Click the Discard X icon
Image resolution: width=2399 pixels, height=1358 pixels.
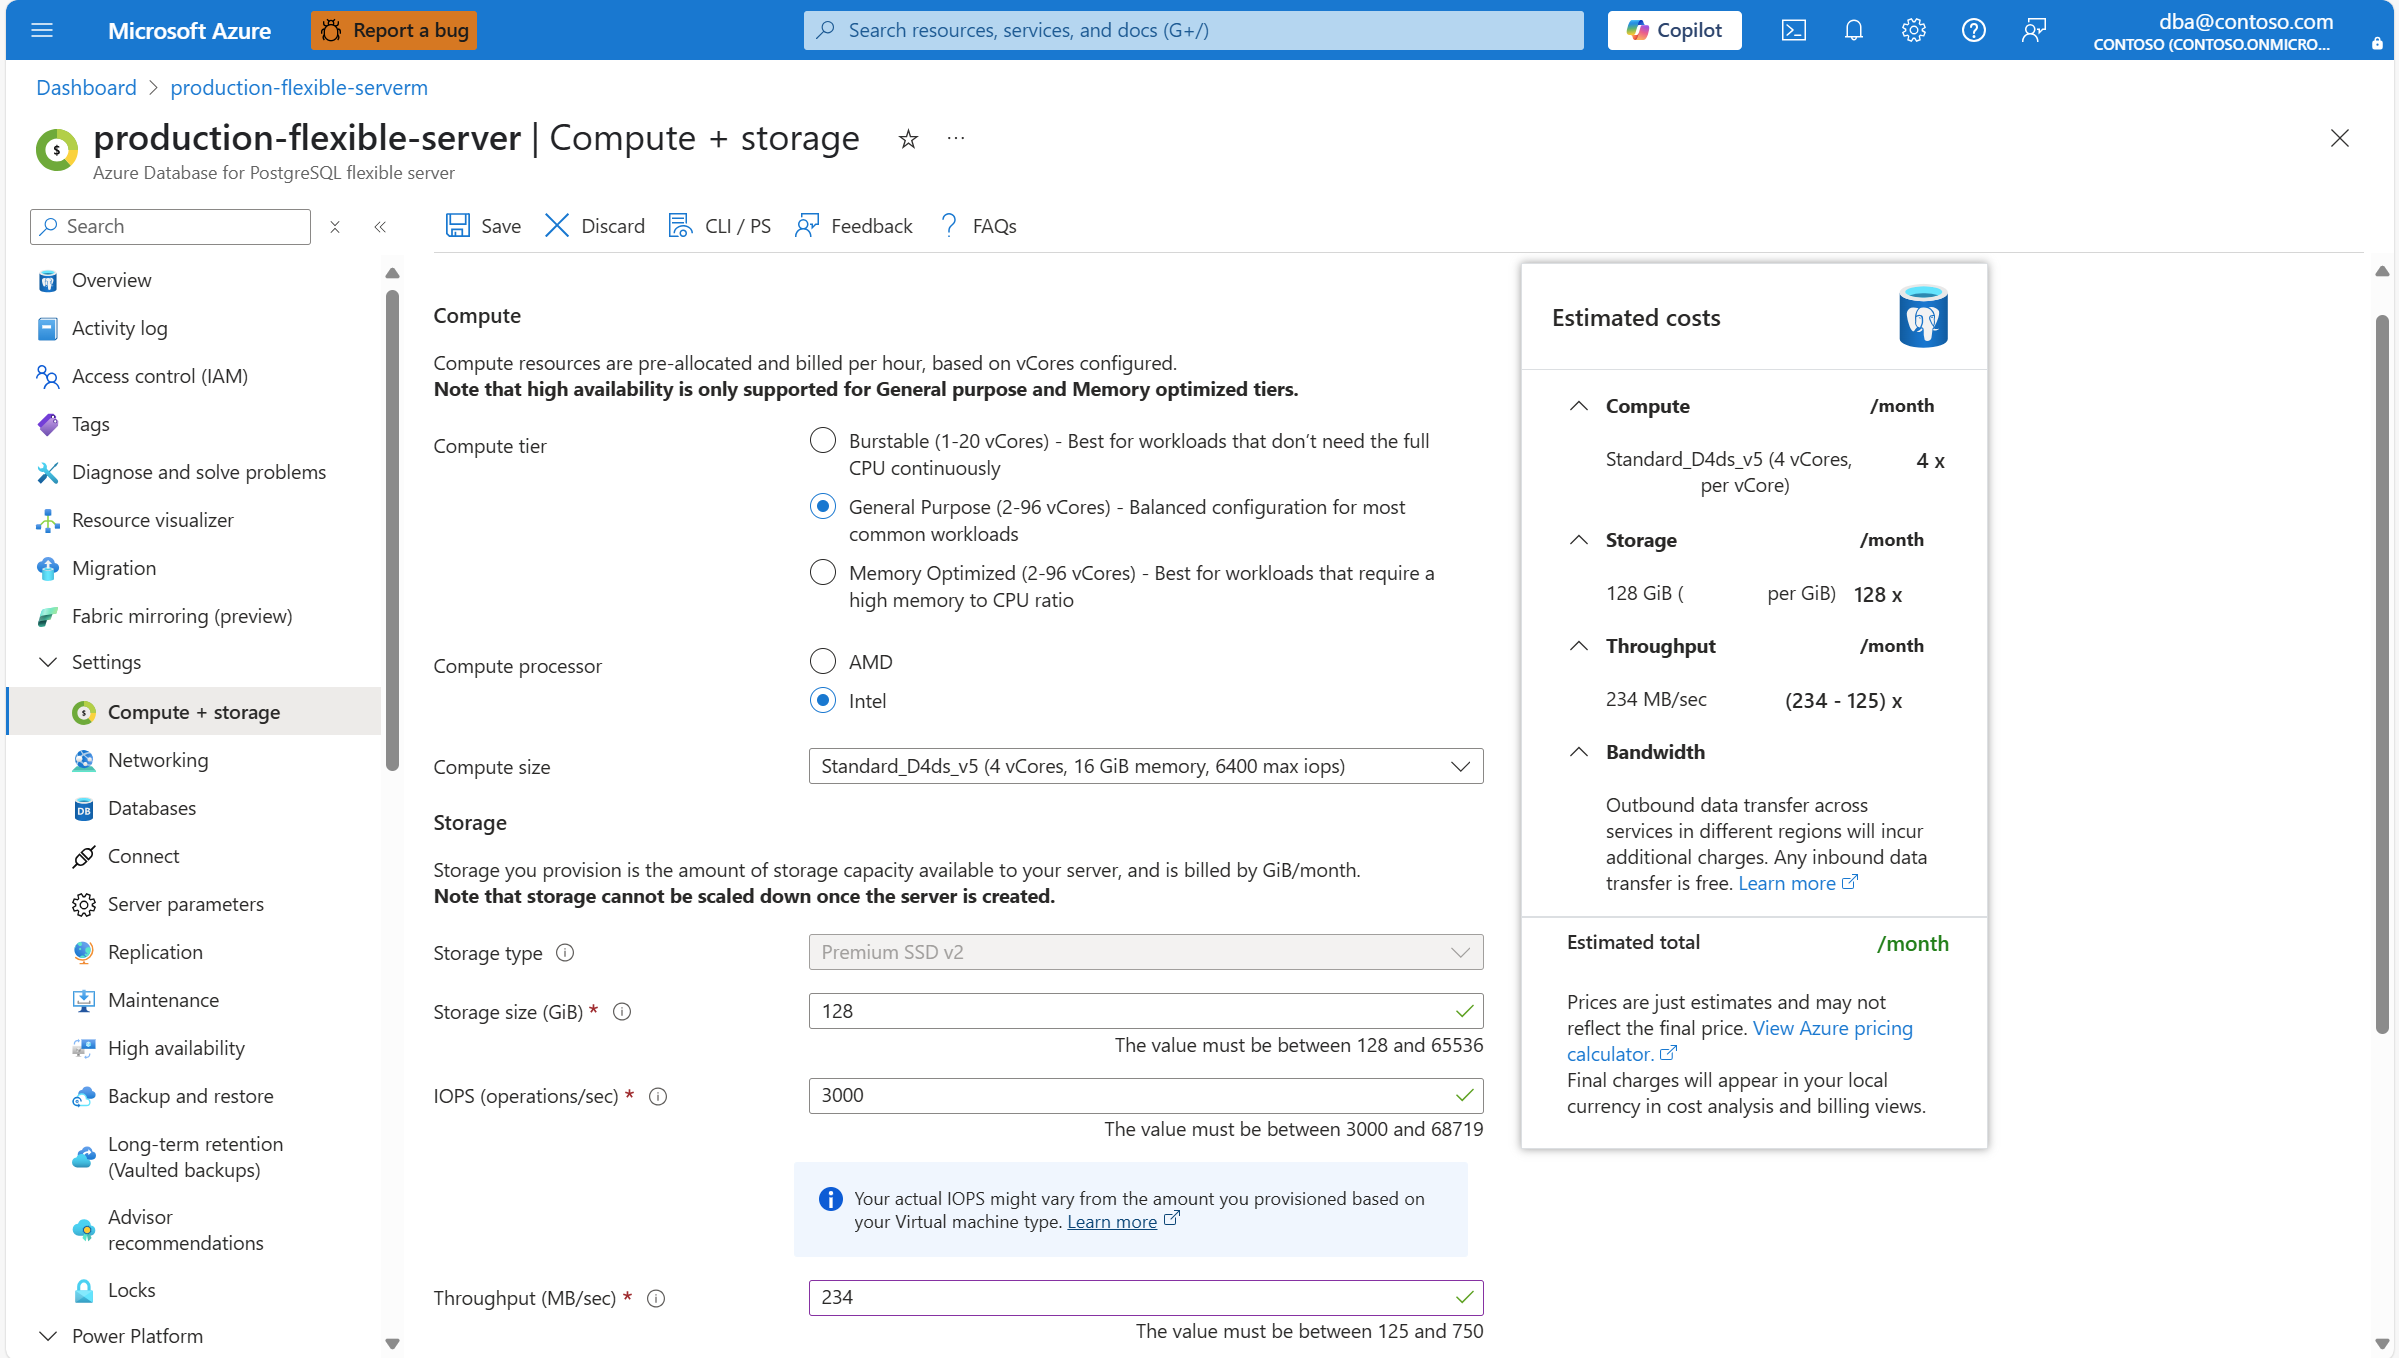557,226
